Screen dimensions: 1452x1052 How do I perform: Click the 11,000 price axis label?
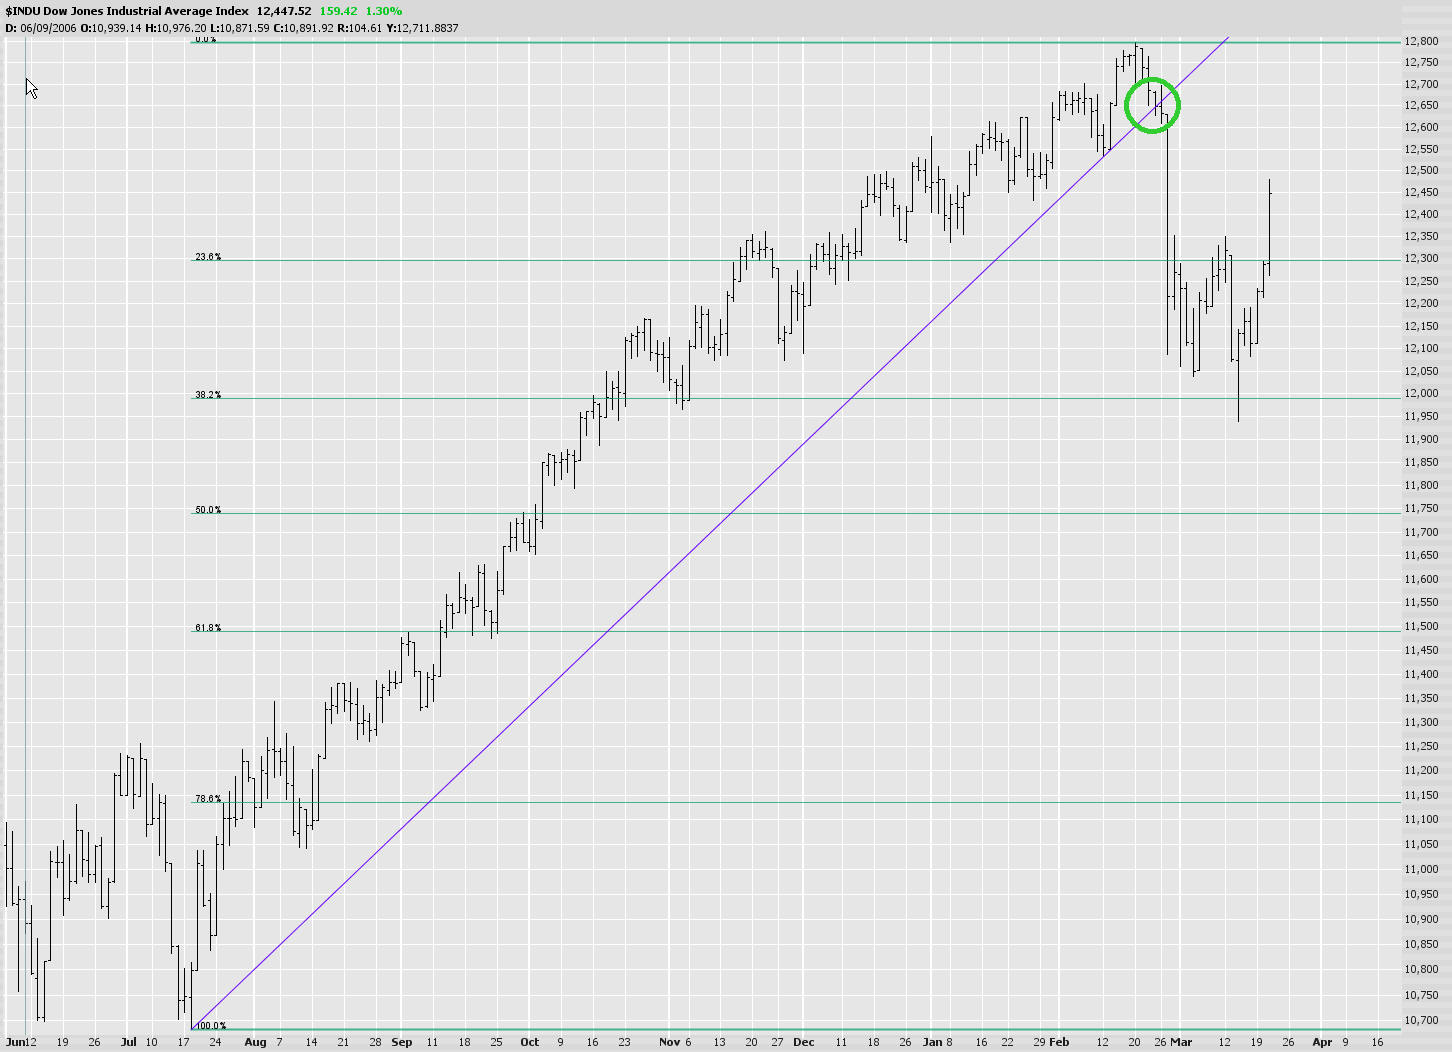tap(1421, 869)
